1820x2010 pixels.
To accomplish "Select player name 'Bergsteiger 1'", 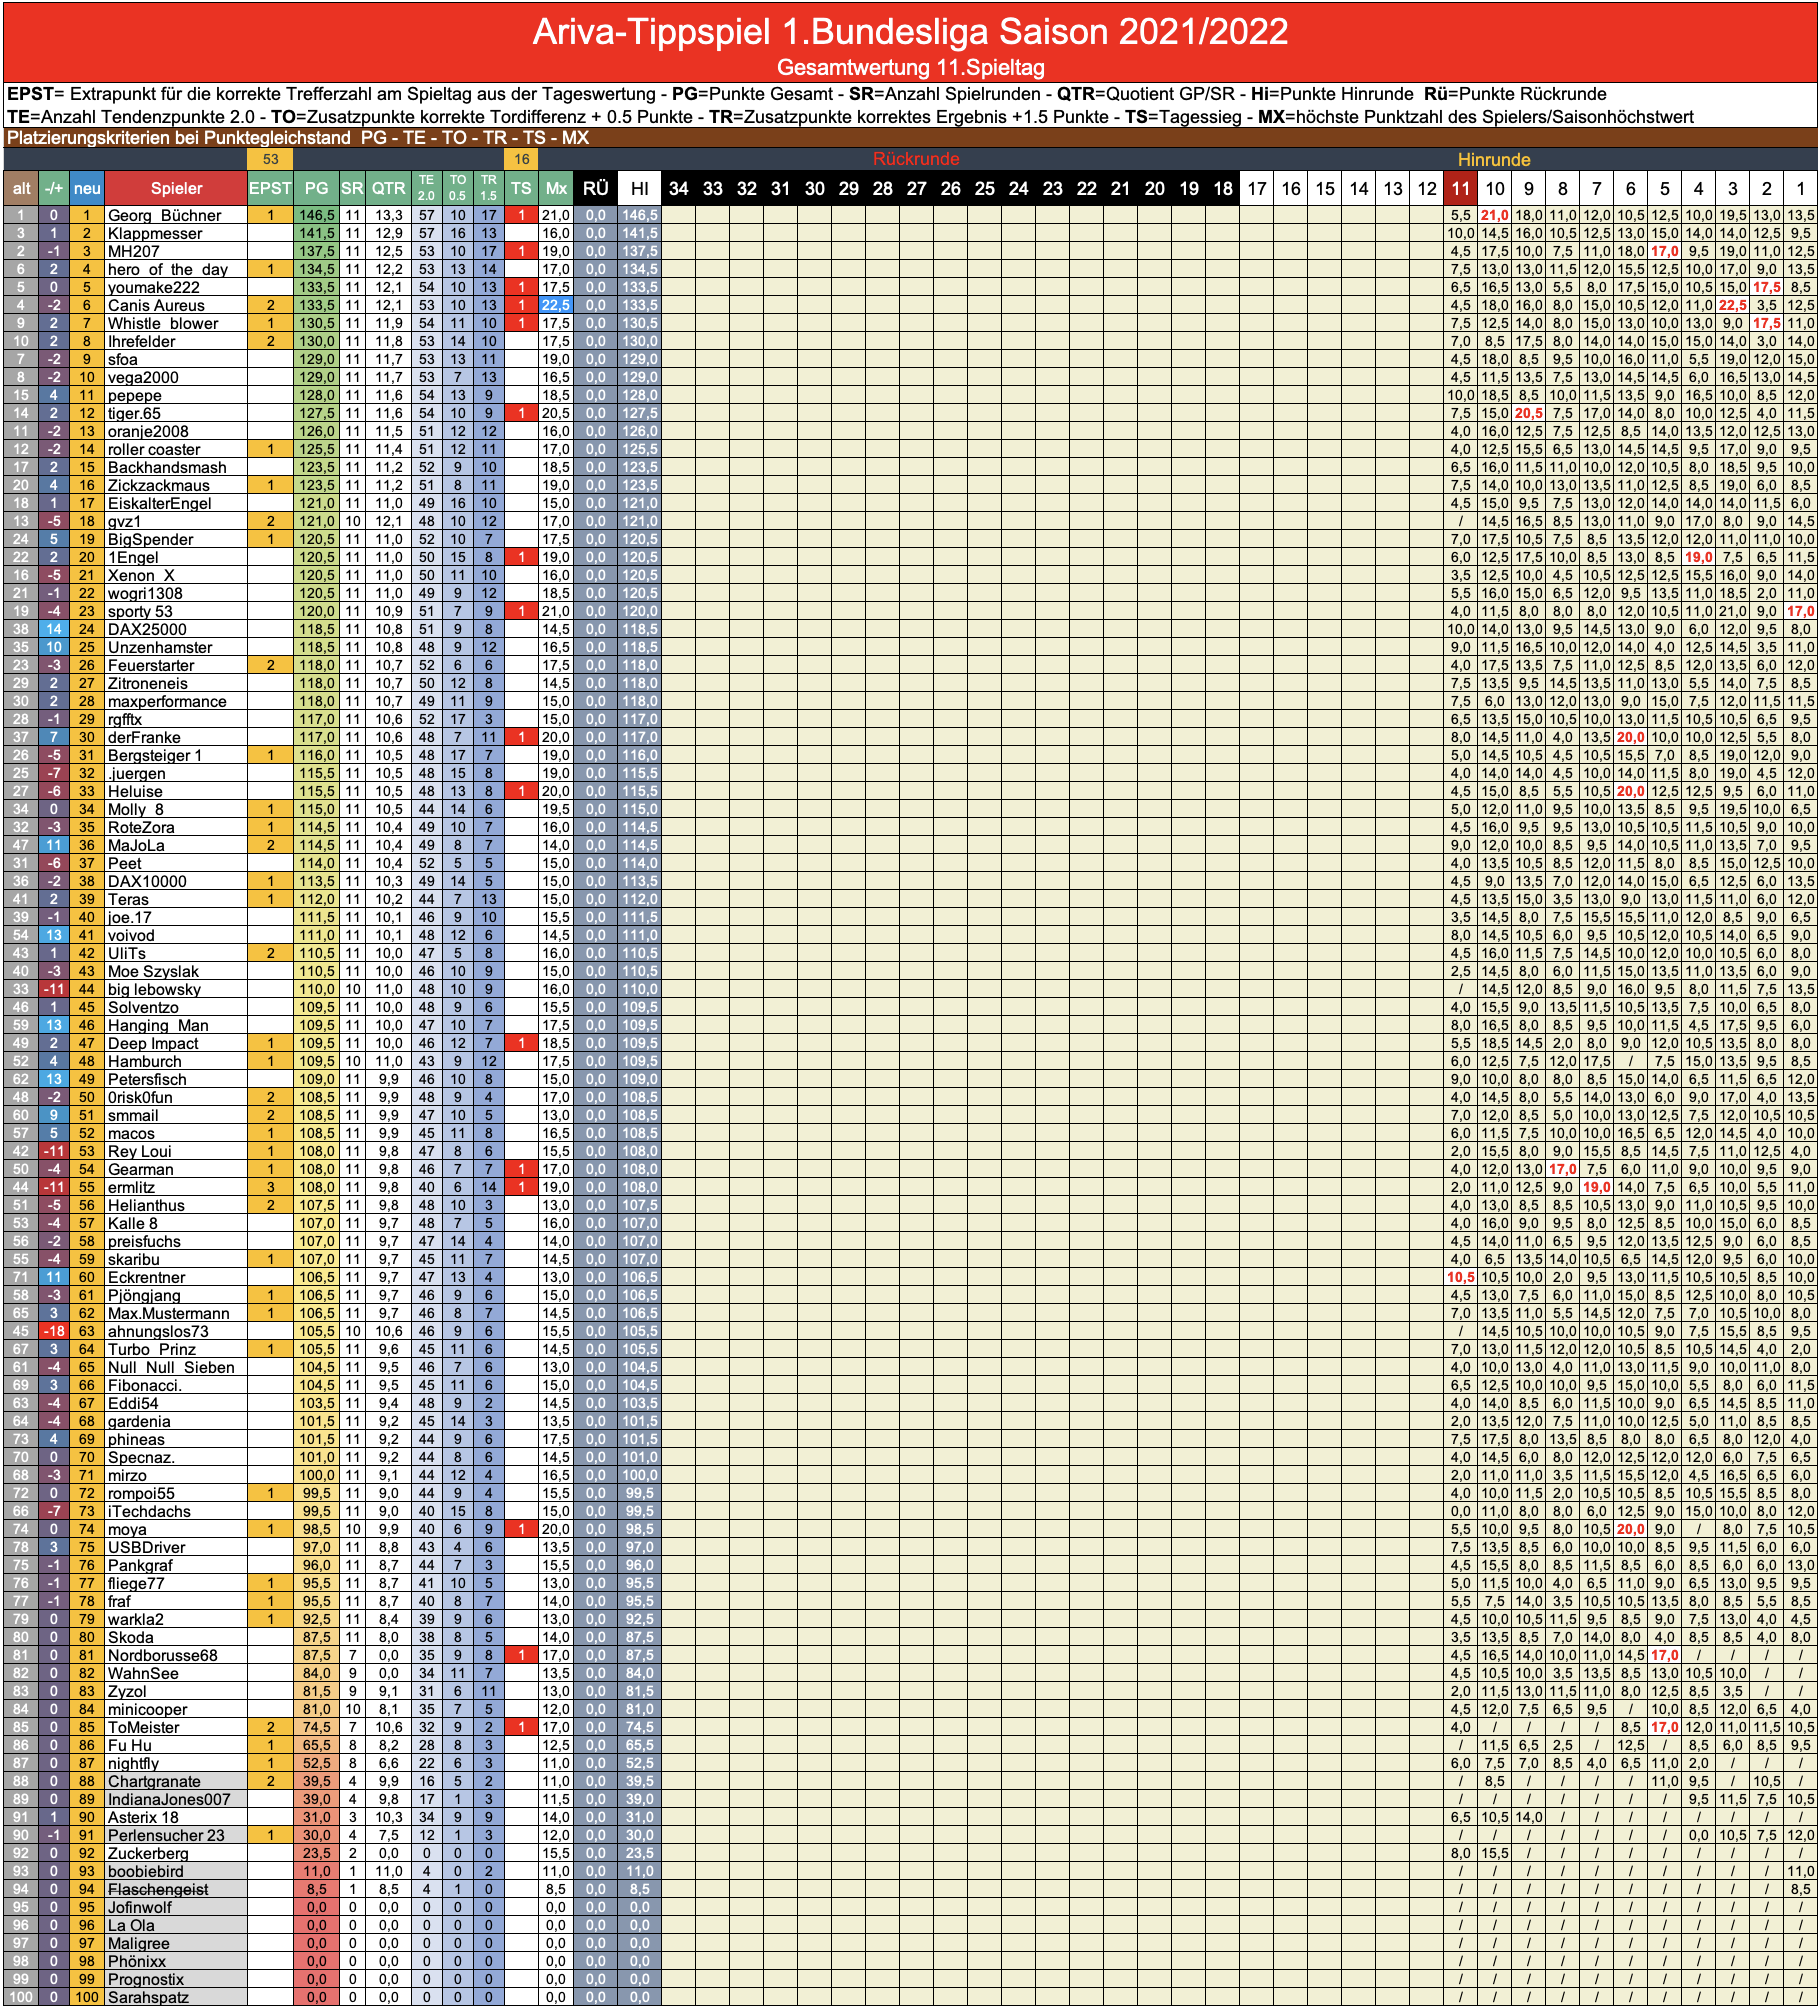I will pyautogui.click(x=155, y=755).
